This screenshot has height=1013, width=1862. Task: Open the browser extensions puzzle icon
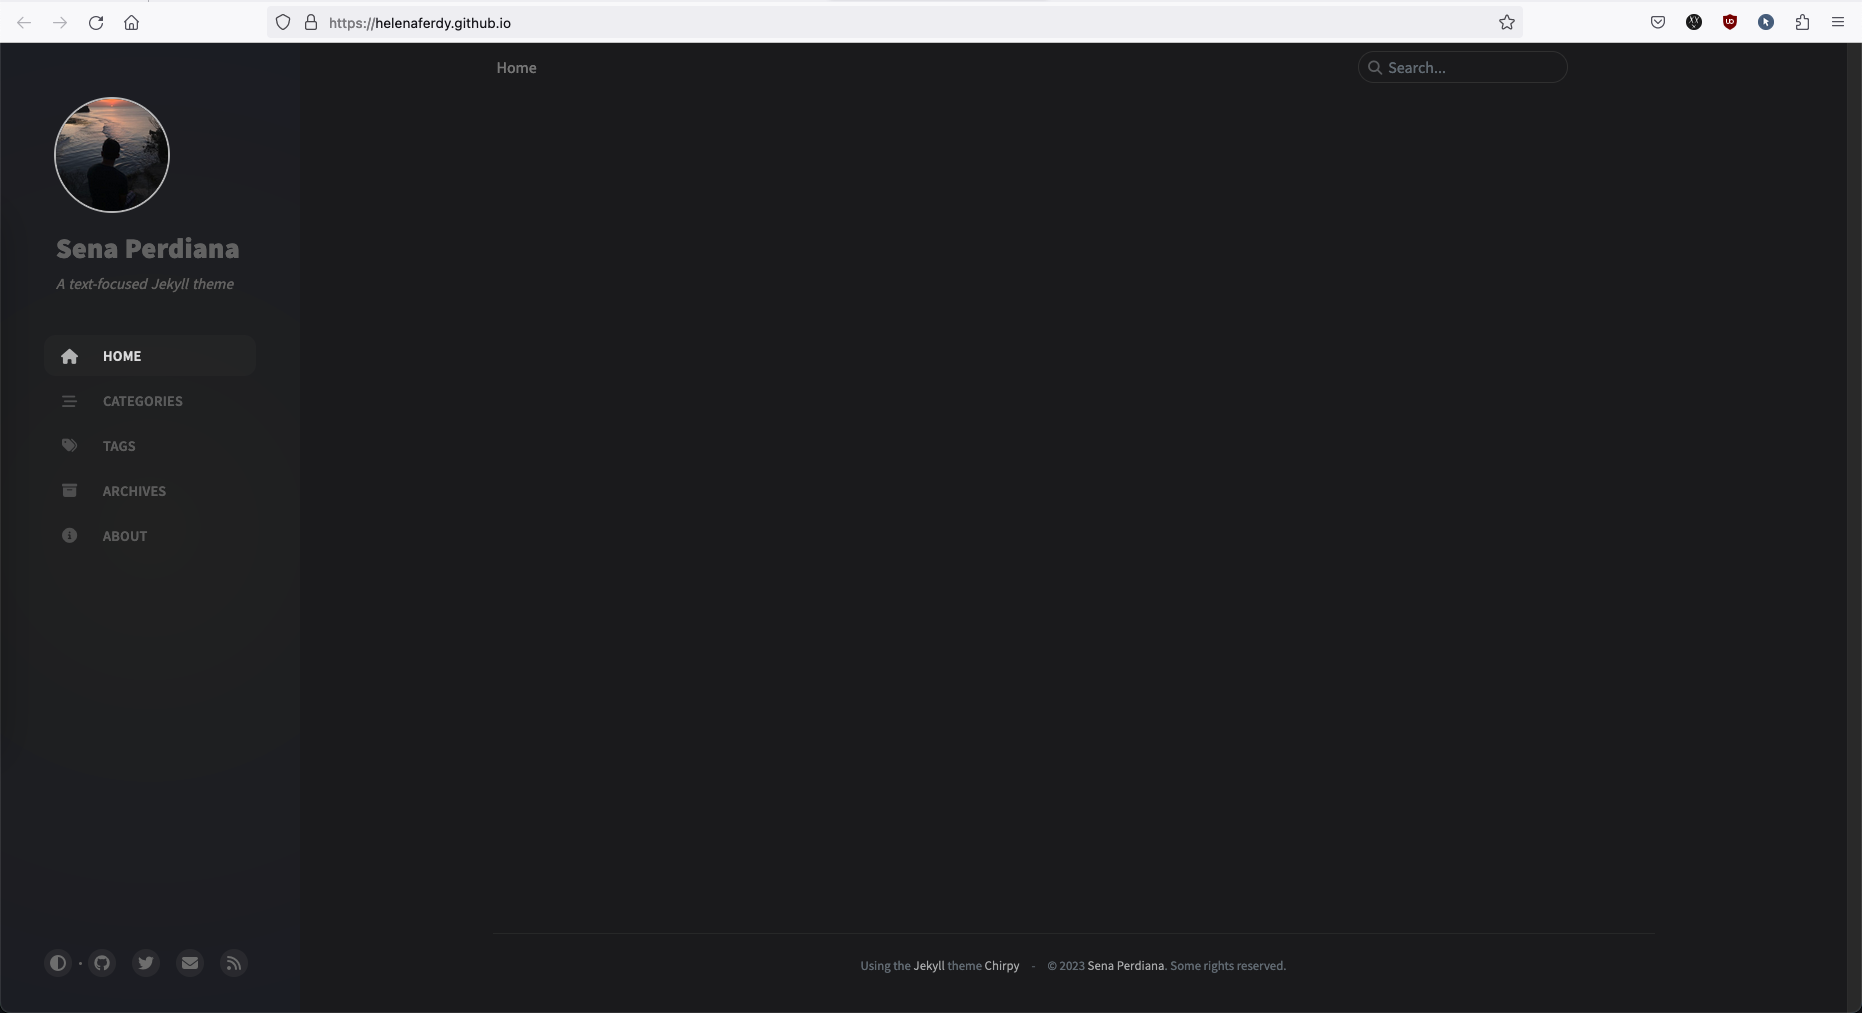[1802, 22]
